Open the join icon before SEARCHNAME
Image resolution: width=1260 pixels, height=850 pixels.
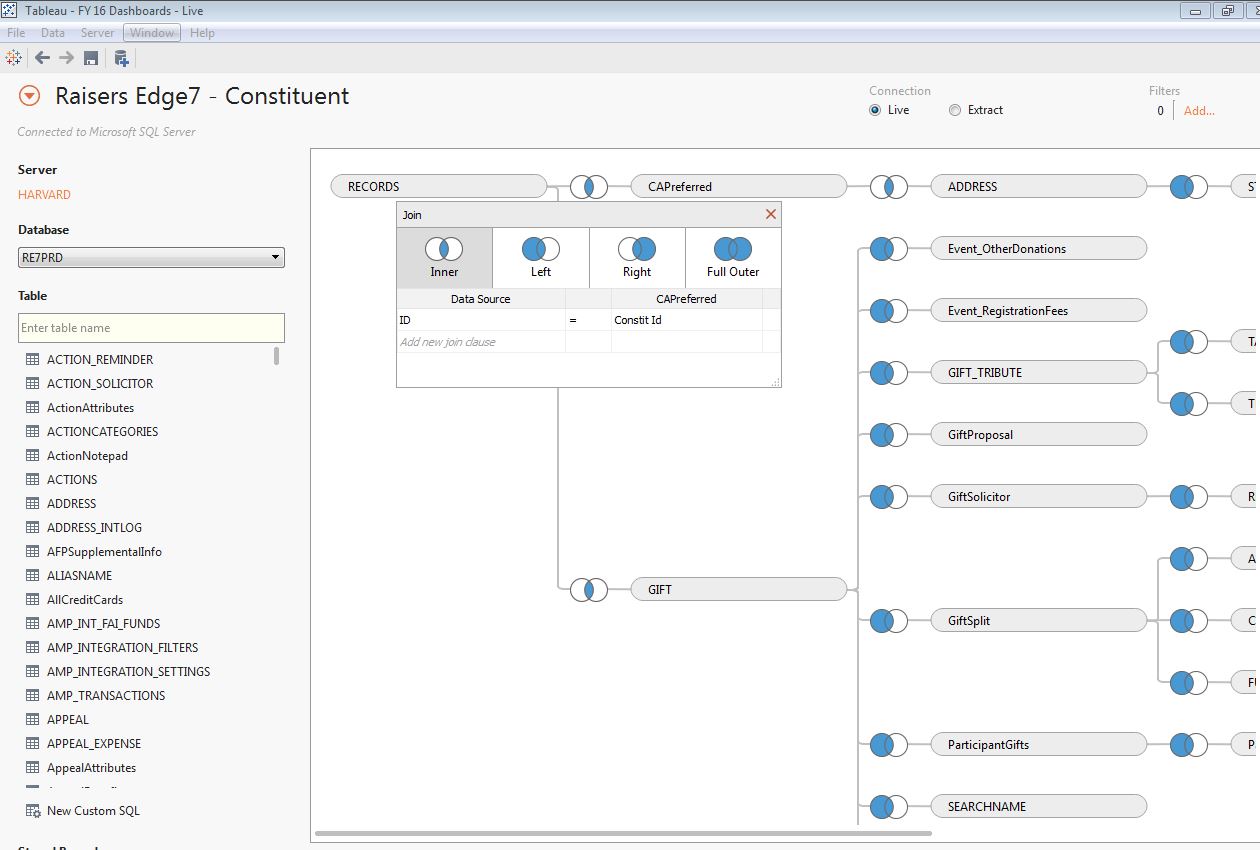889,807
